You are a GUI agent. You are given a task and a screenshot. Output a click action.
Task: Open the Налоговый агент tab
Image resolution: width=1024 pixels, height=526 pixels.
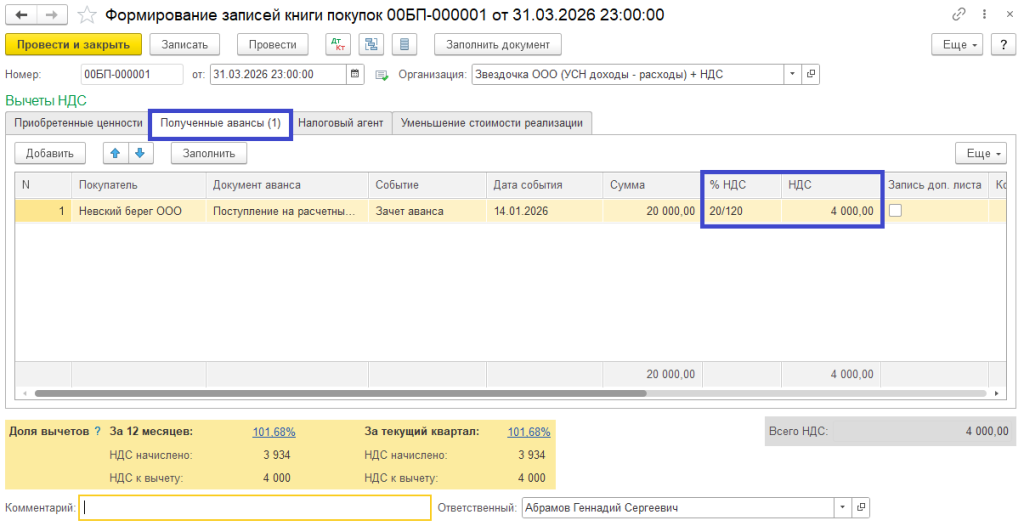pos(341,123)
